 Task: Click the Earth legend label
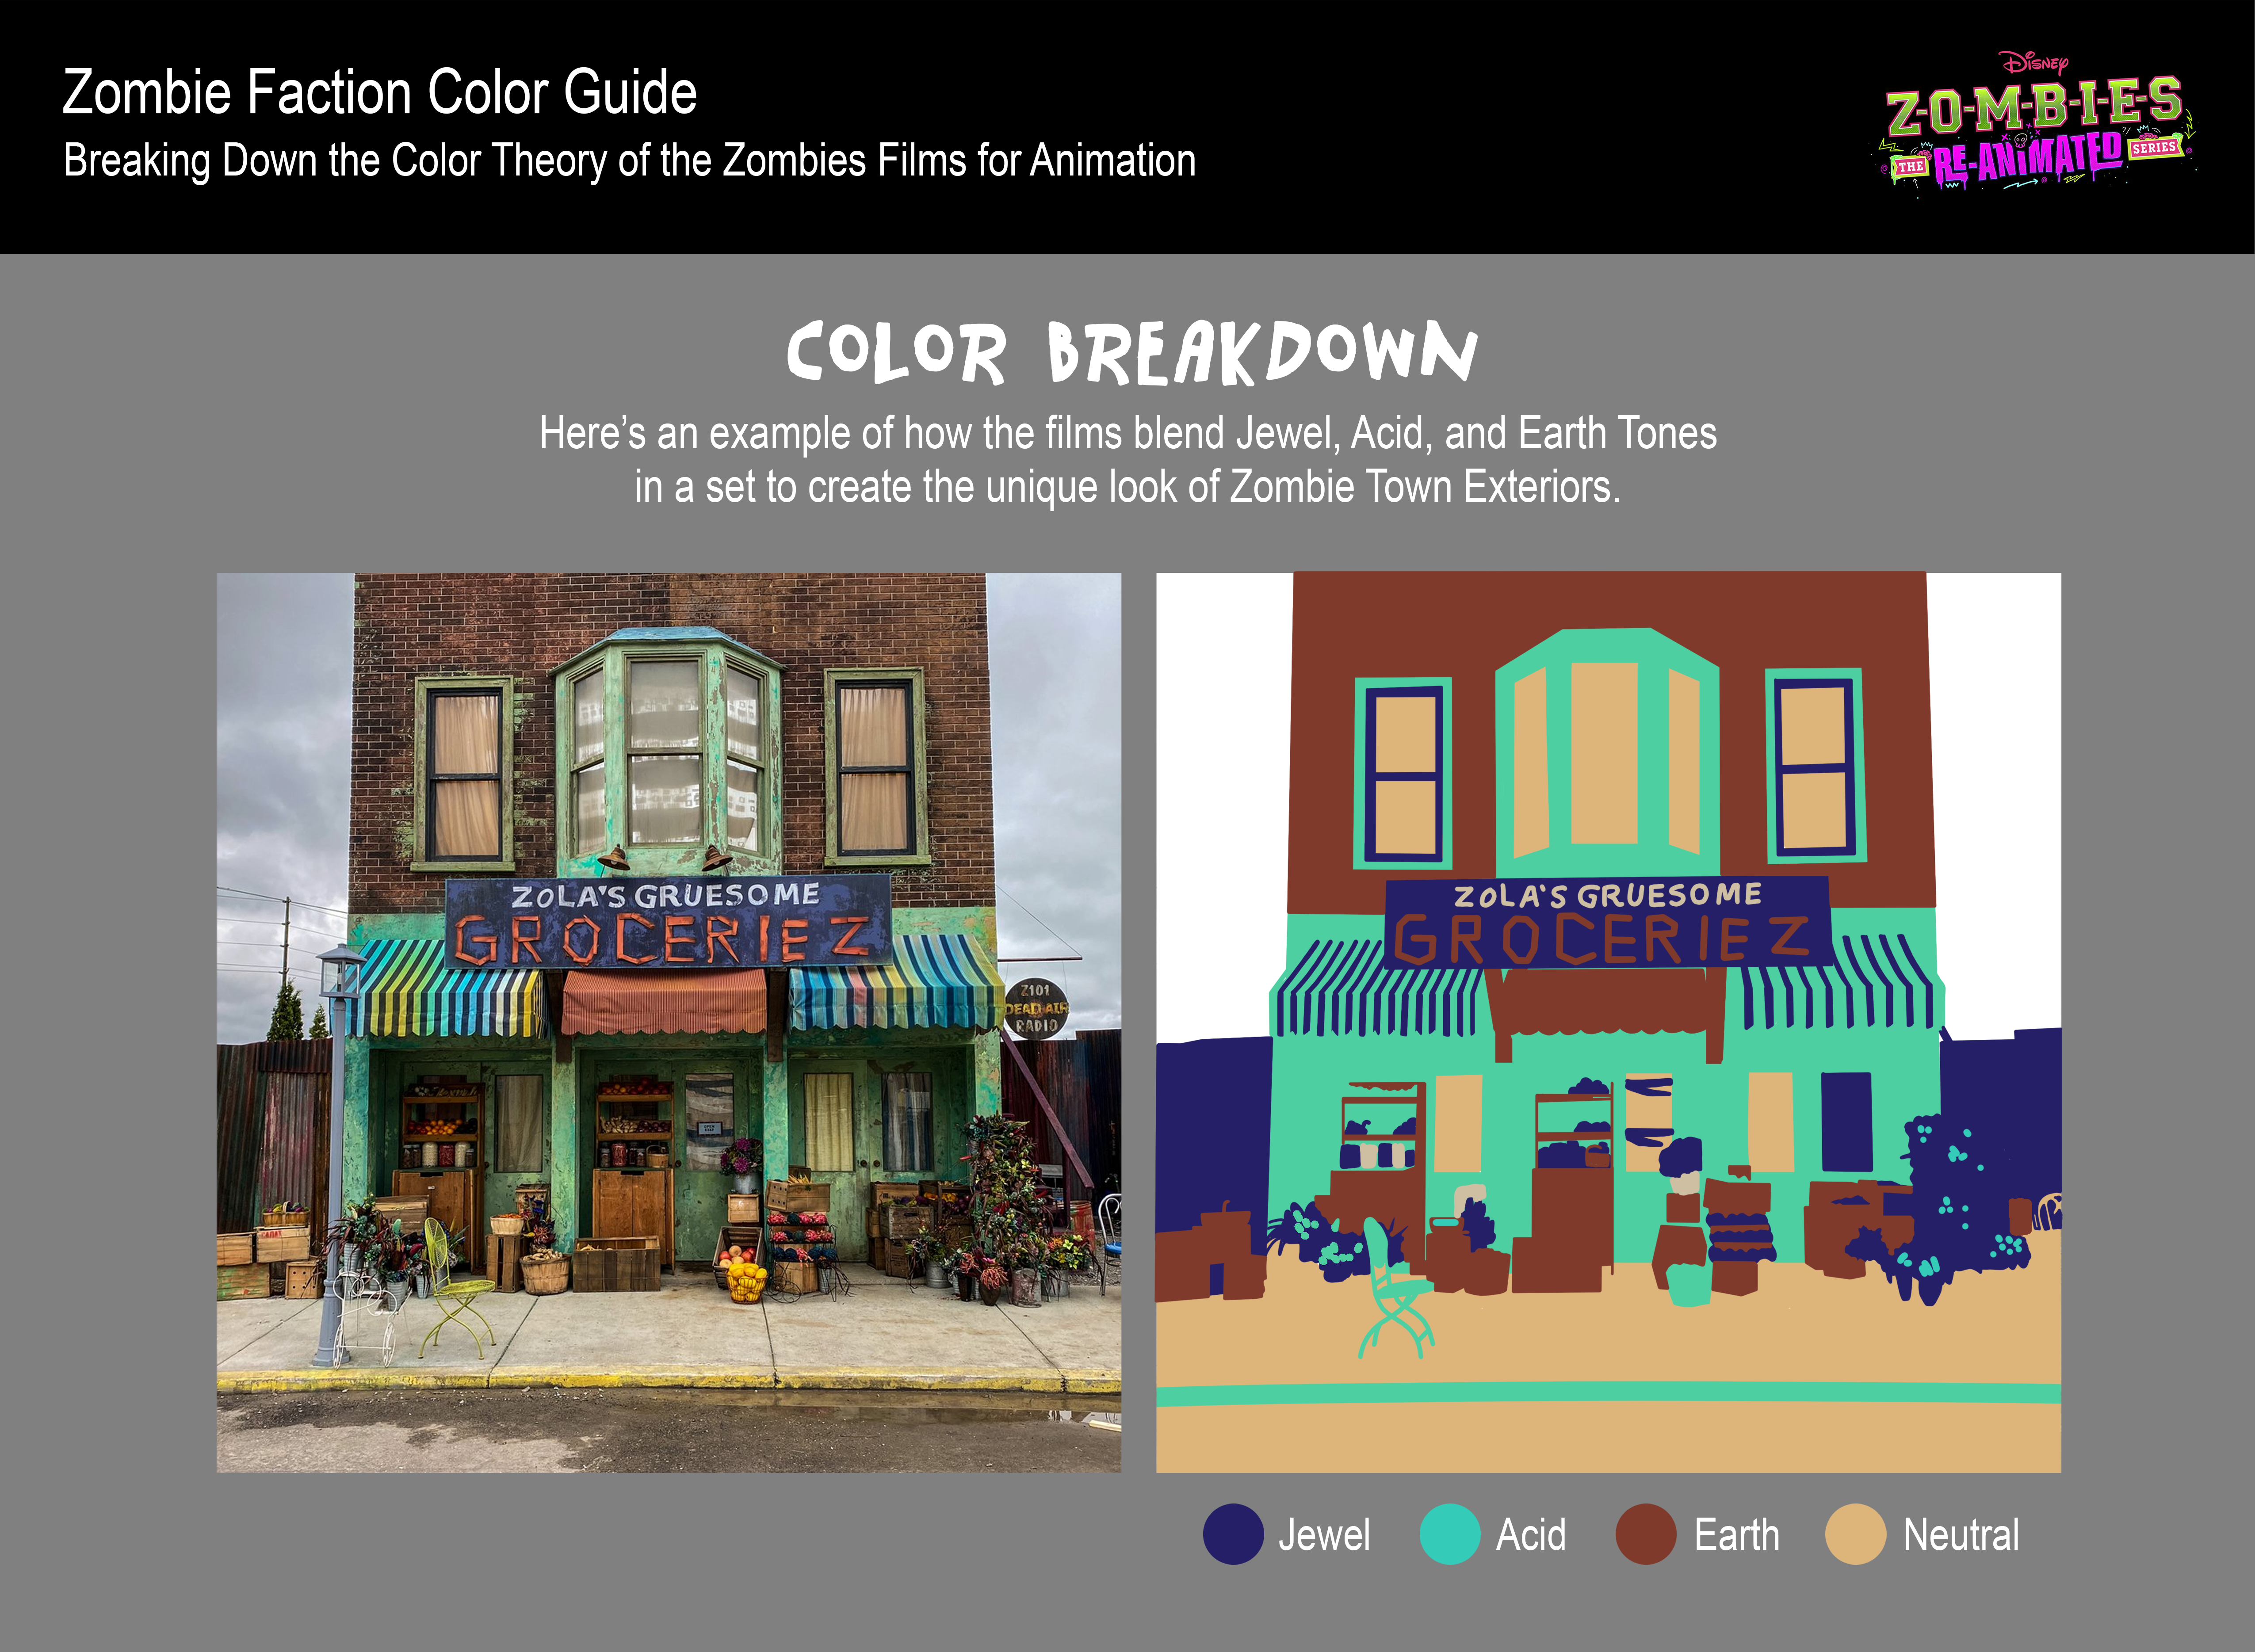pos(1736,1534)
